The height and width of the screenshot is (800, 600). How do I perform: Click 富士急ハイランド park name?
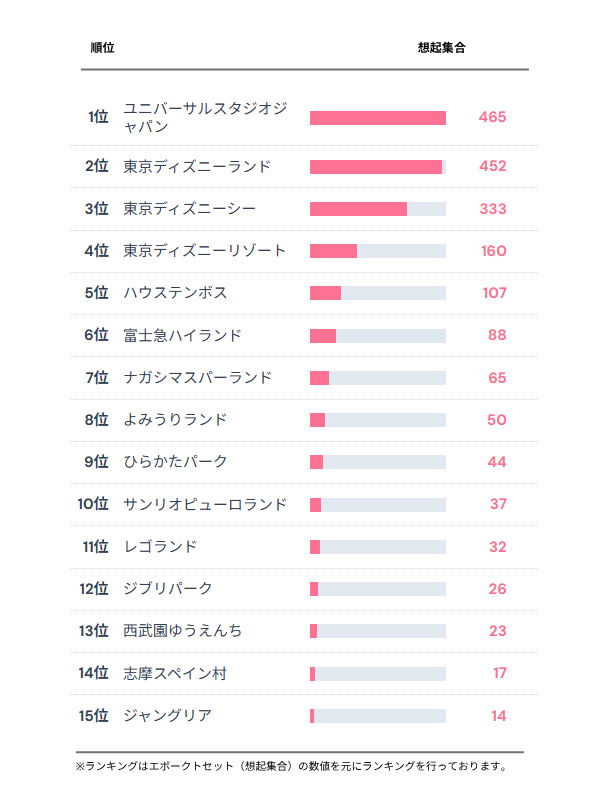[x=182, y=335]
